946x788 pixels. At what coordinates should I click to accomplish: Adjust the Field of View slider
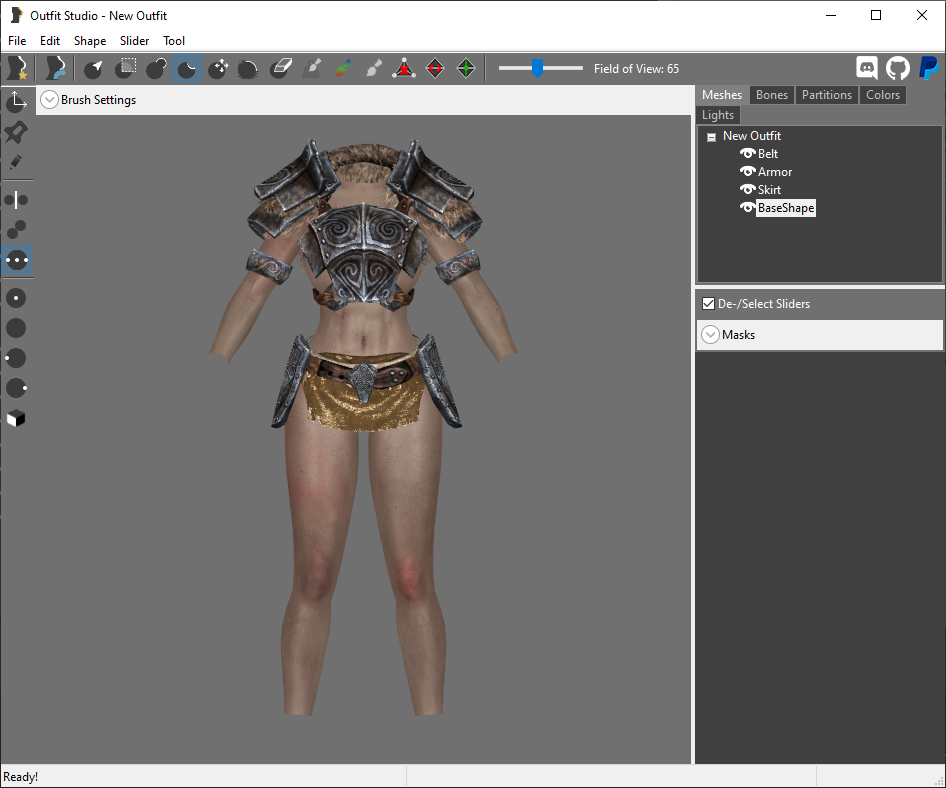(x=540, y=68)
